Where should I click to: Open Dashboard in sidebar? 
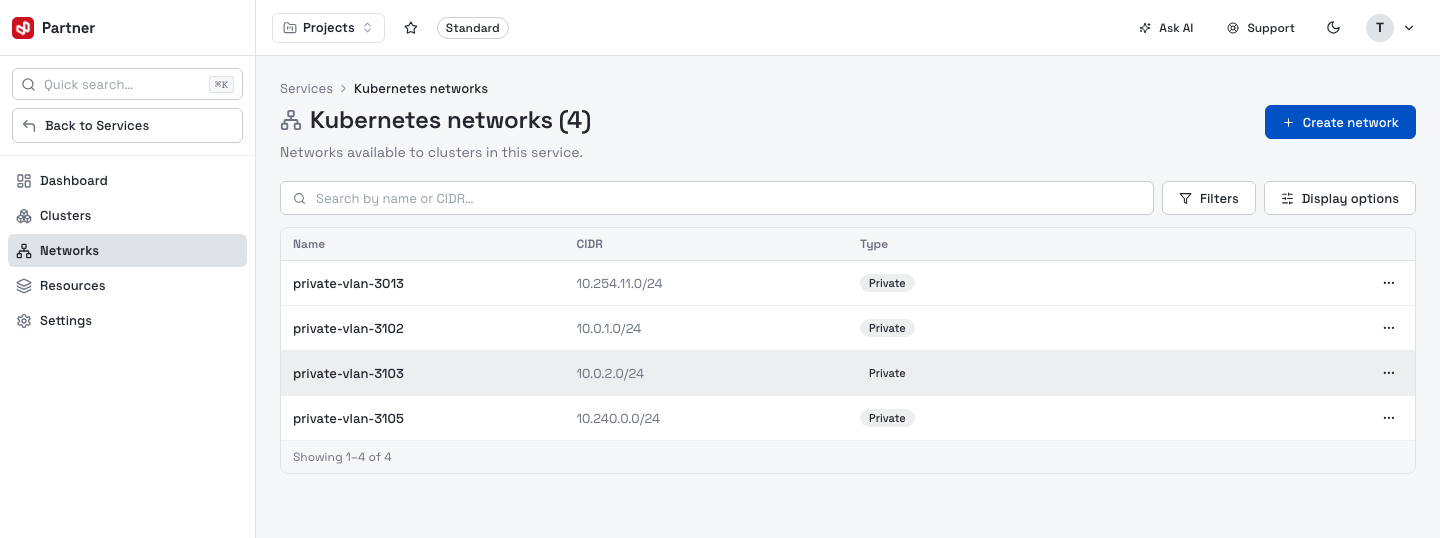coord(127,181)
